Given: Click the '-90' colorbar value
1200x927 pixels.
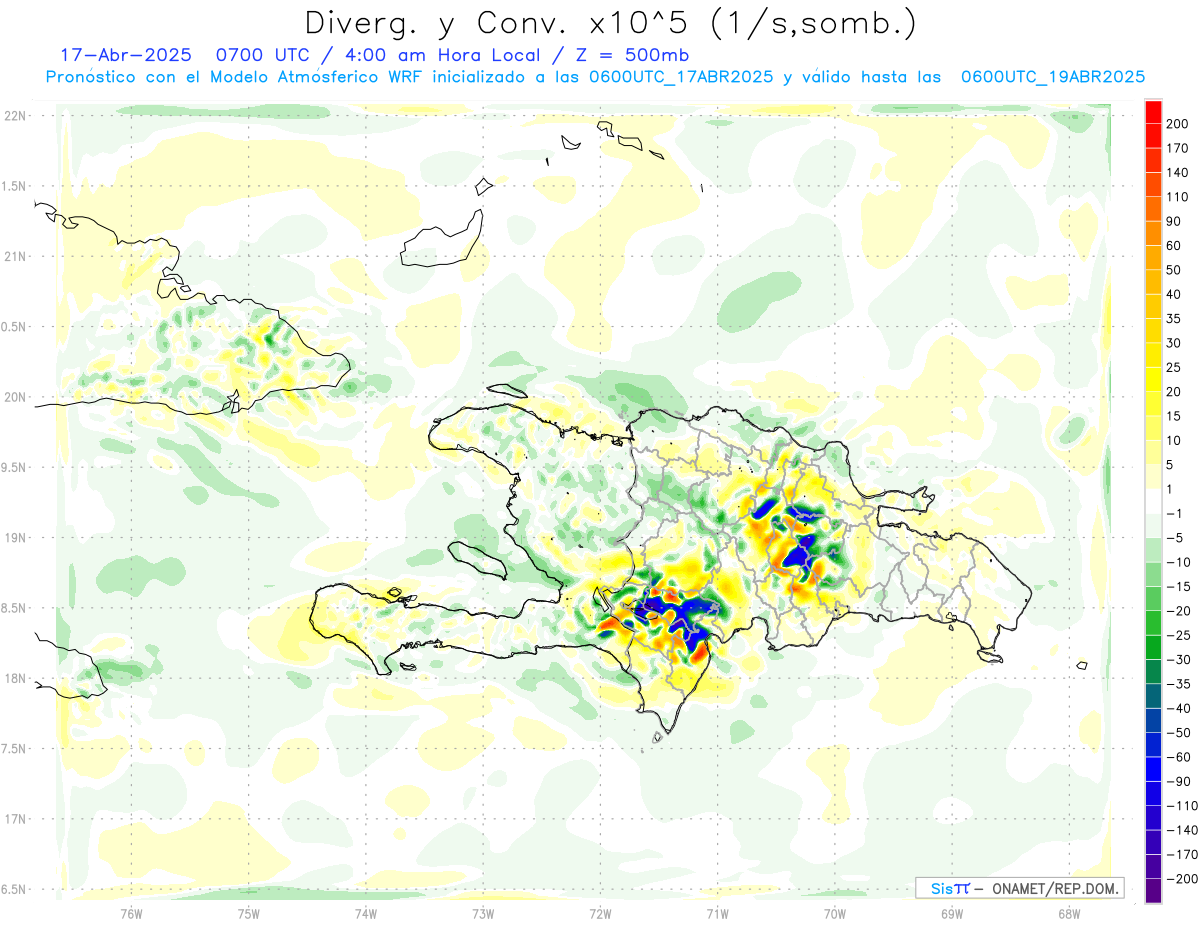Looking at the screenshot, I should coord(1180,782).
